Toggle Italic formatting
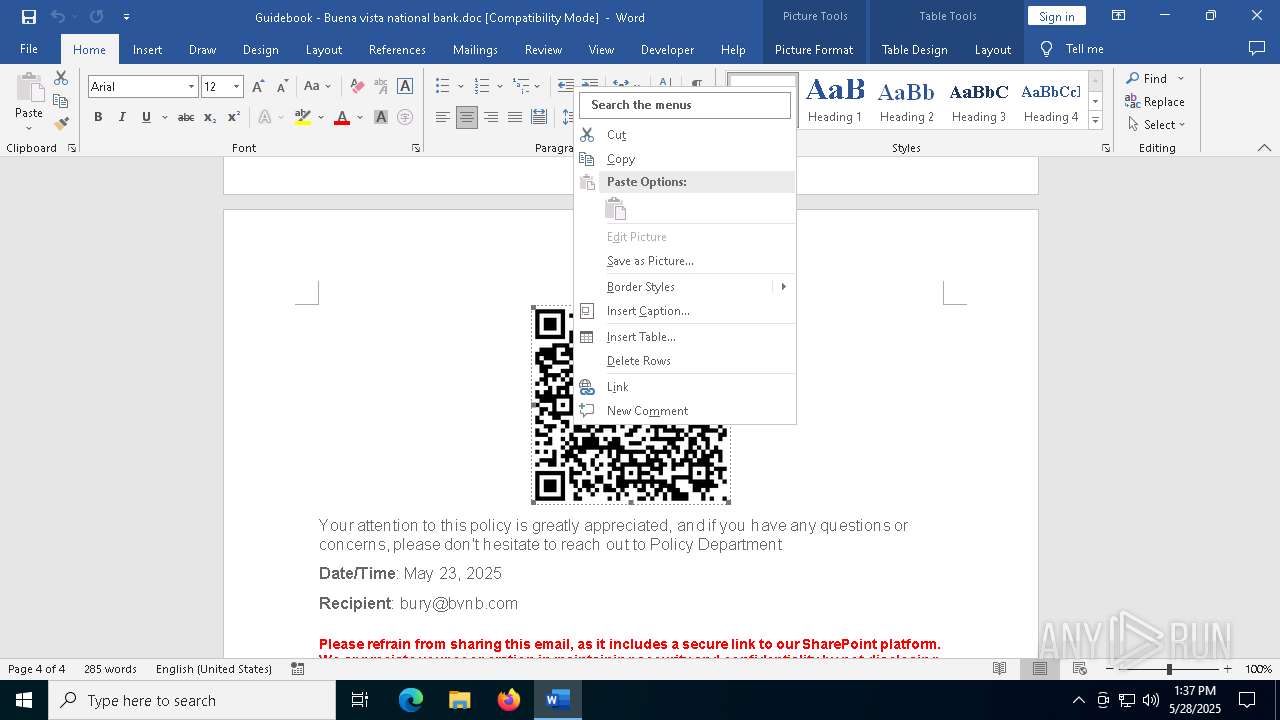The height and width of the screenshot is (720, 1280). [122, 117]
